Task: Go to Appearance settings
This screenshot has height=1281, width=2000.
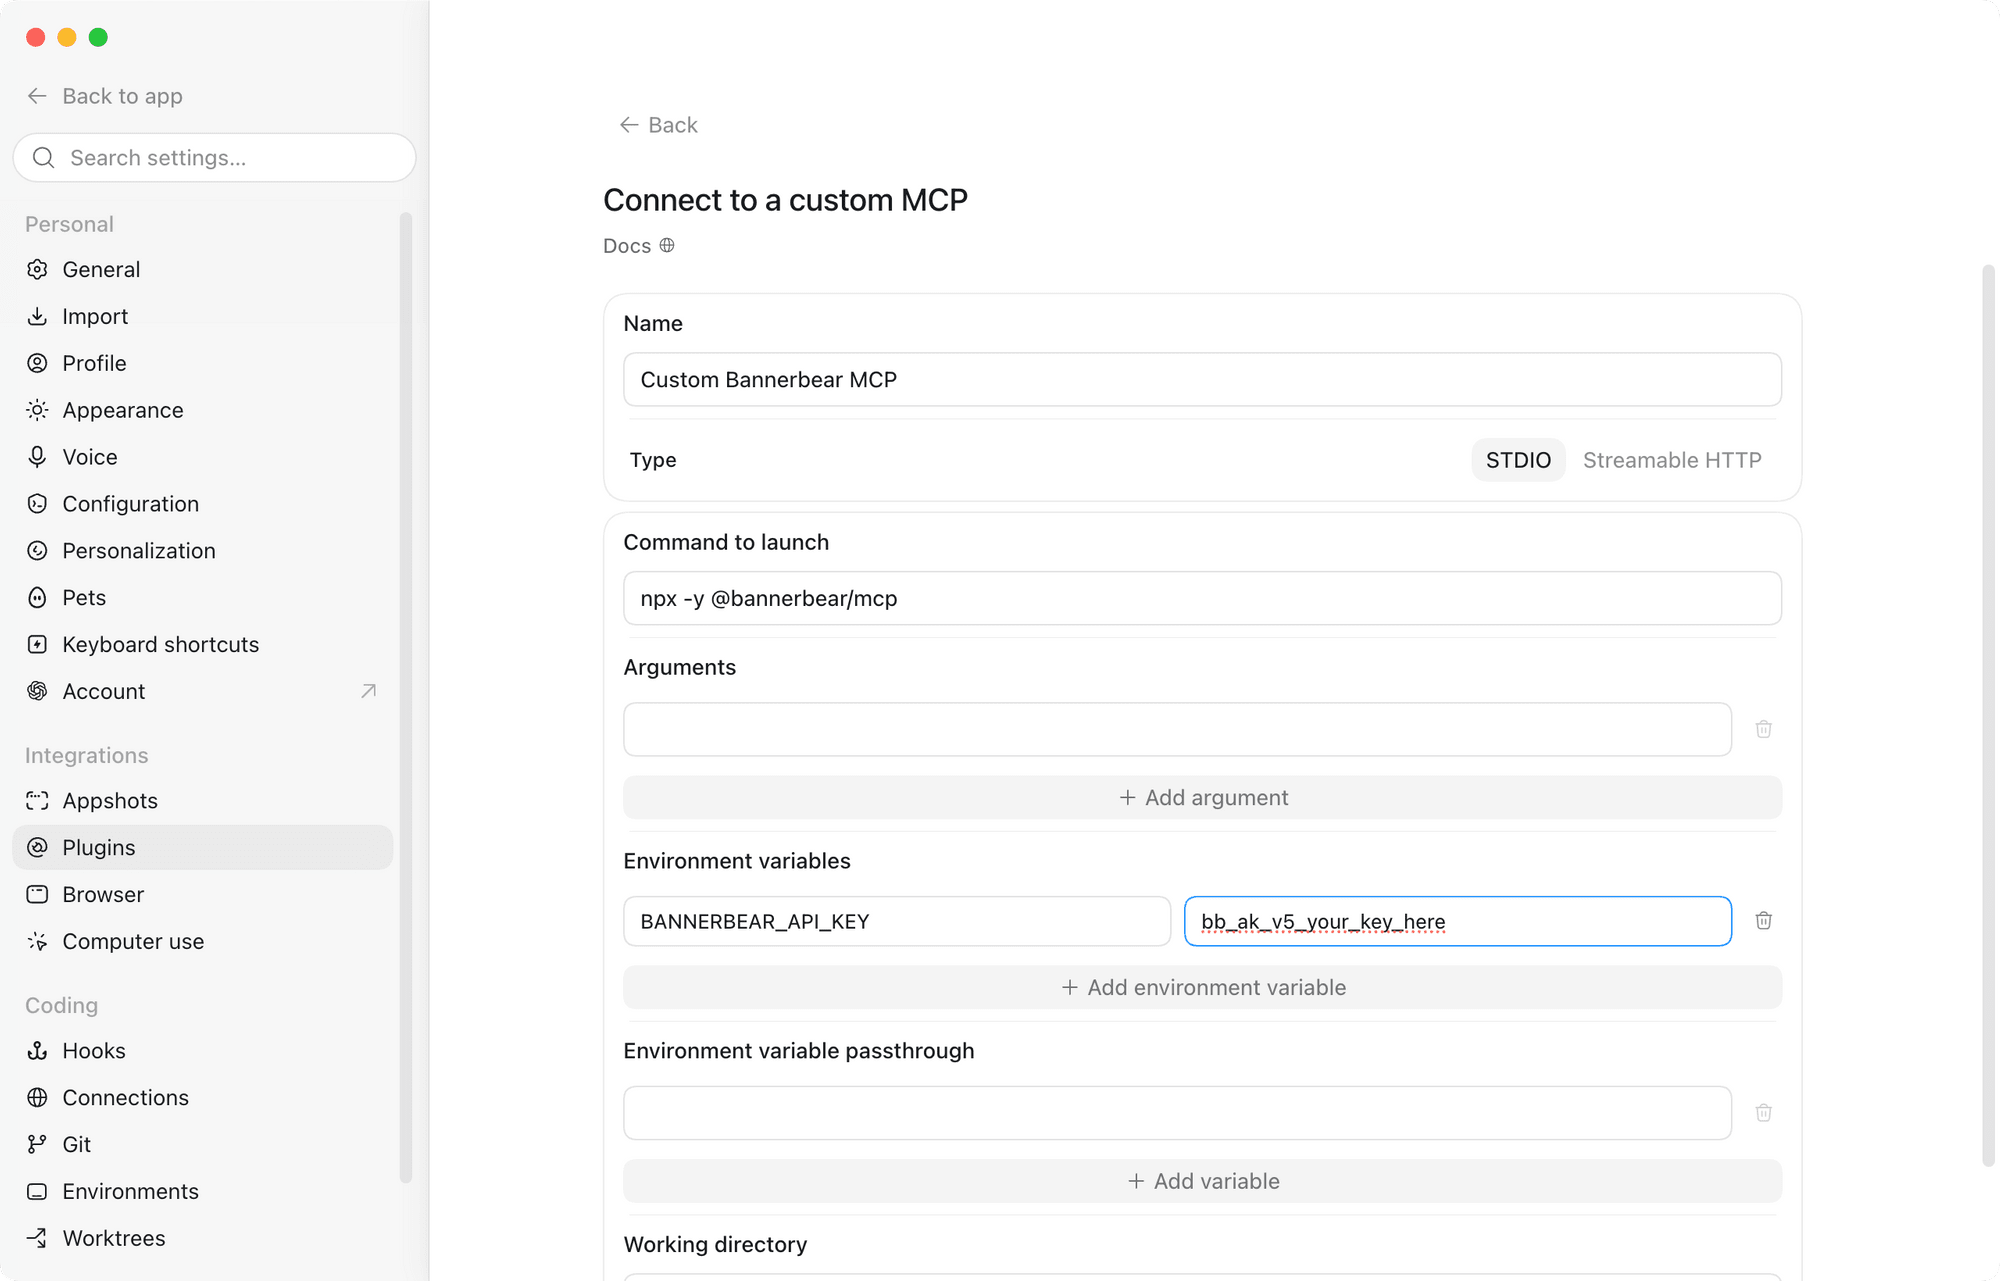Action: pos(202,410)
